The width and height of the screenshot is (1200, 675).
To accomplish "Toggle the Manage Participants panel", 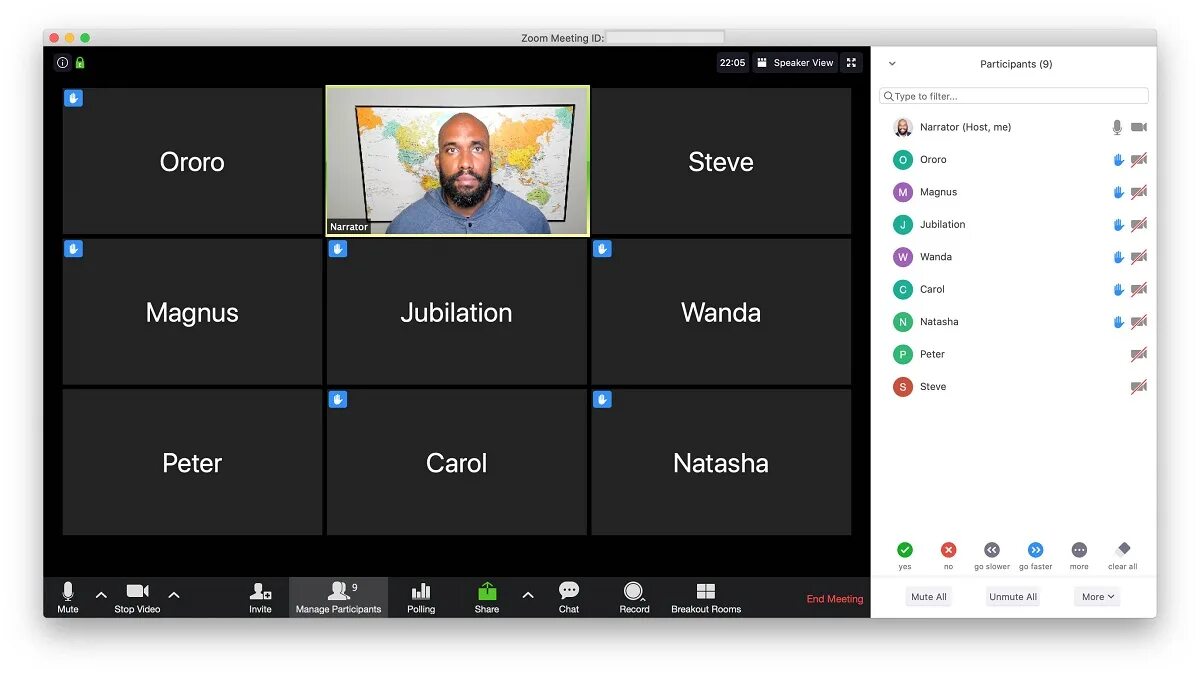I will [x=338, y=597].
